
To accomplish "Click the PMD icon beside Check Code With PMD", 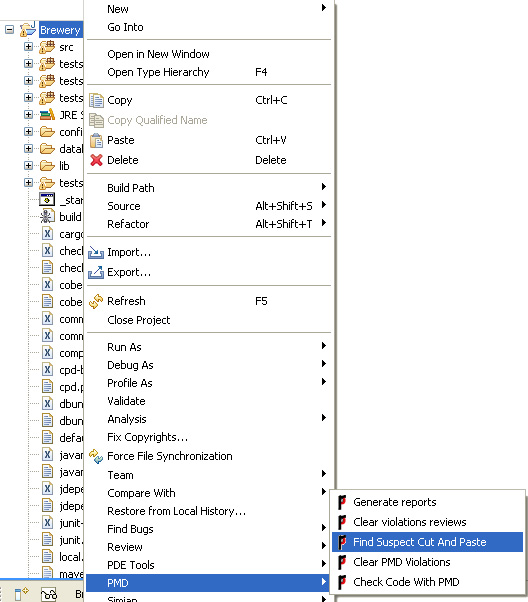I will [x=342, y=582].
